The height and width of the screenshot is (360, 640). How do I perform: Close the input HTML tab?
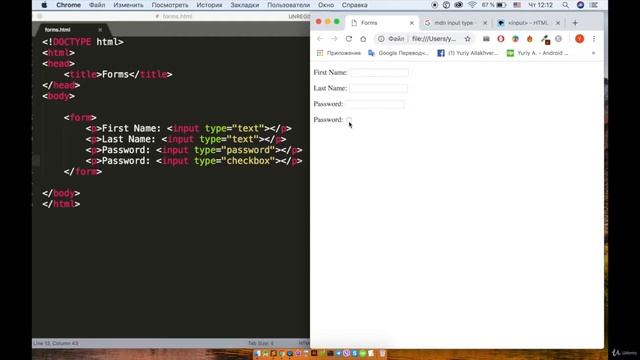[558, 23]
